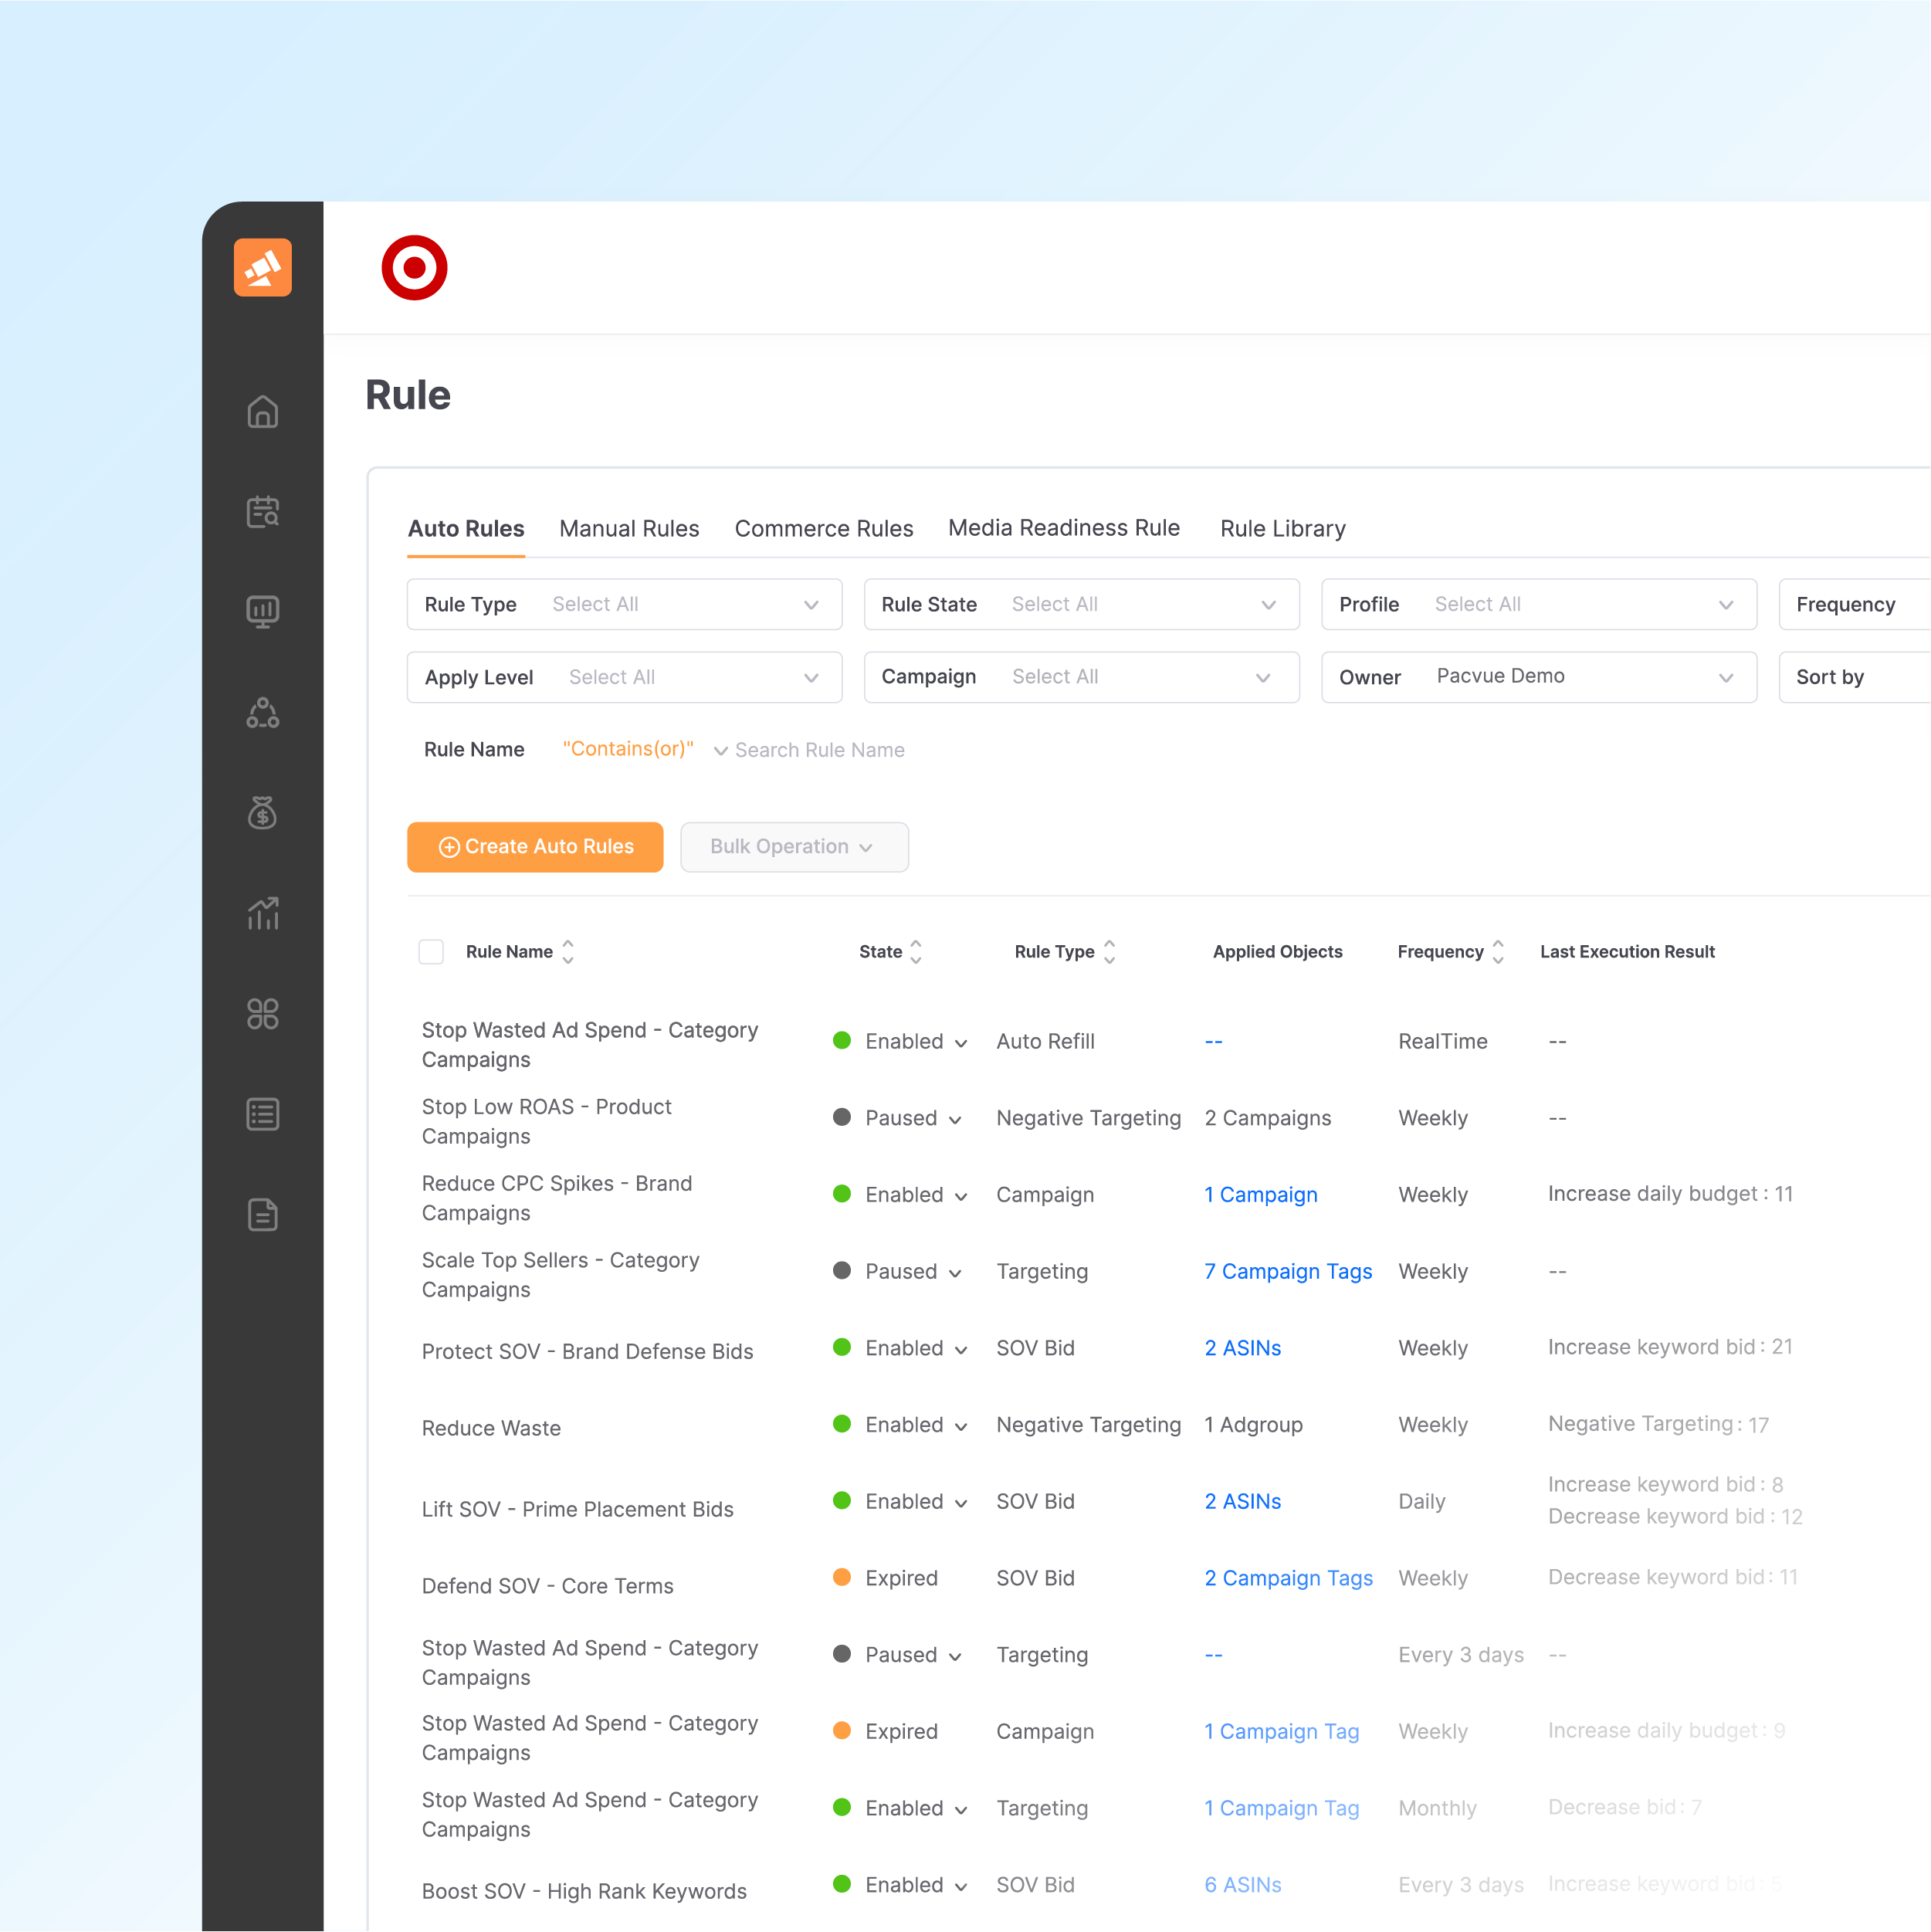Focus the Search Rule Name field

[819, 750]
